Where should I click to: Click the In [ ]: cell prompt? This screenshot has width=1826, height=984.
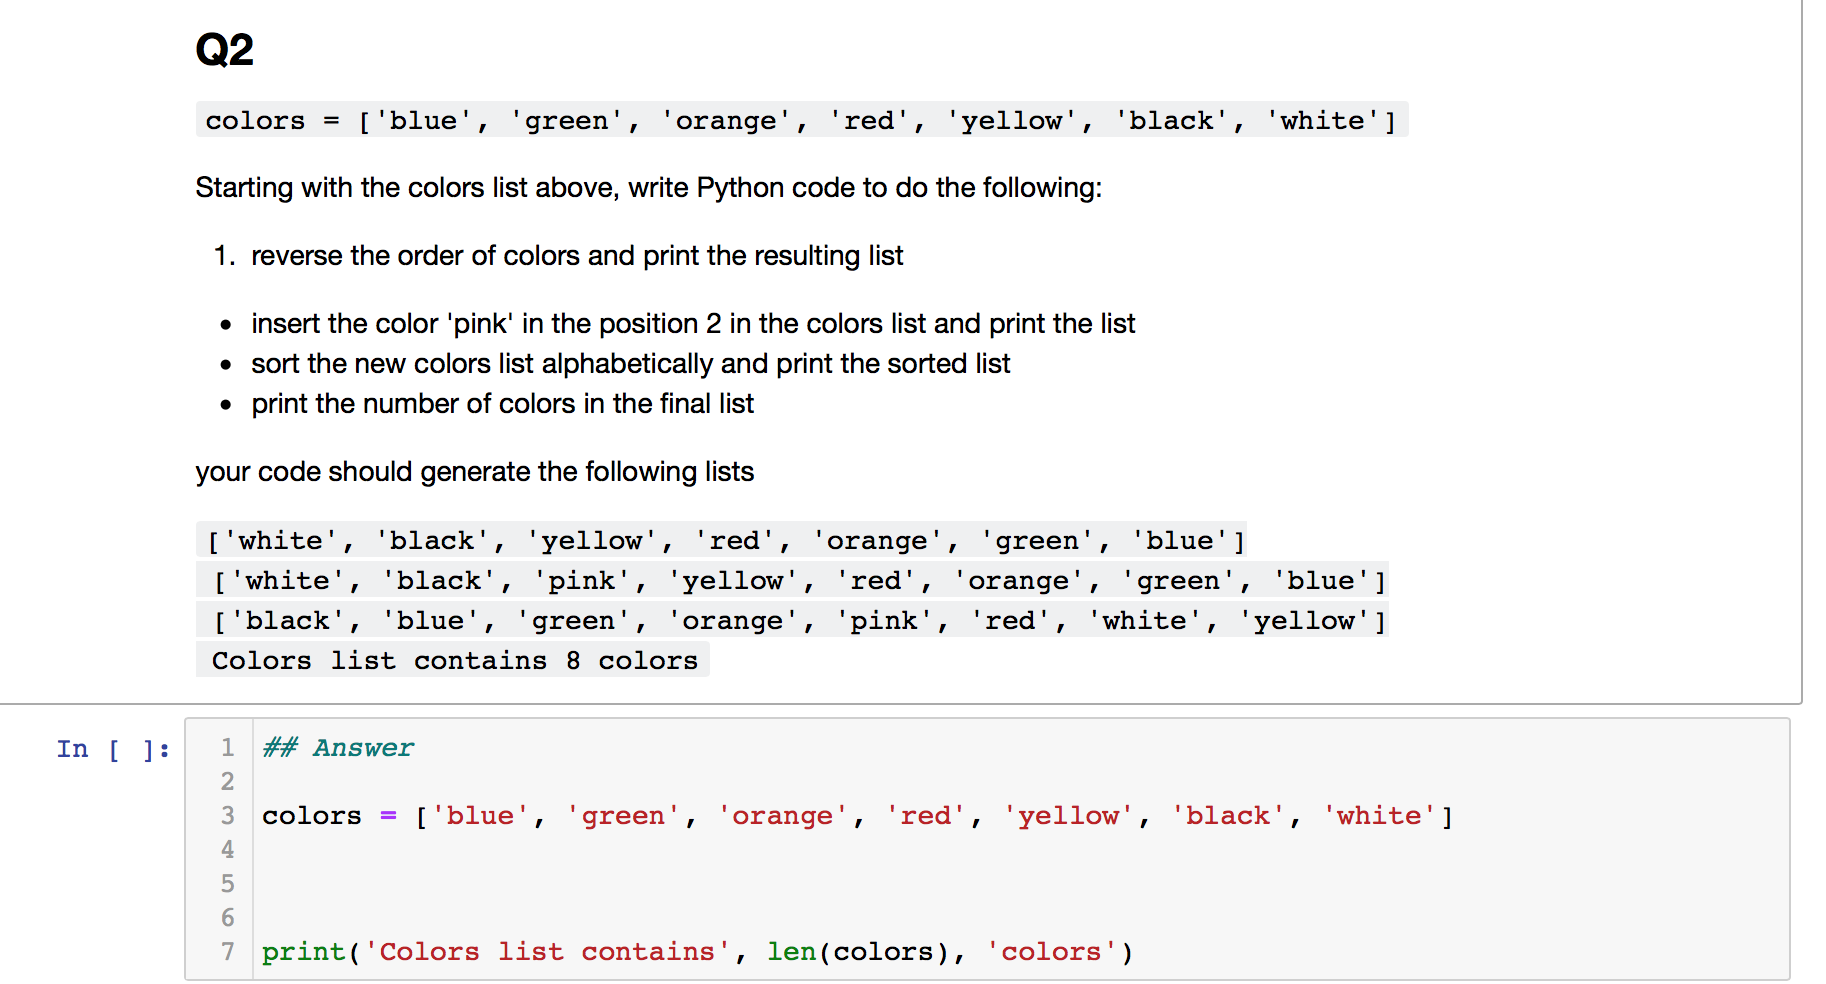[112, 748]
